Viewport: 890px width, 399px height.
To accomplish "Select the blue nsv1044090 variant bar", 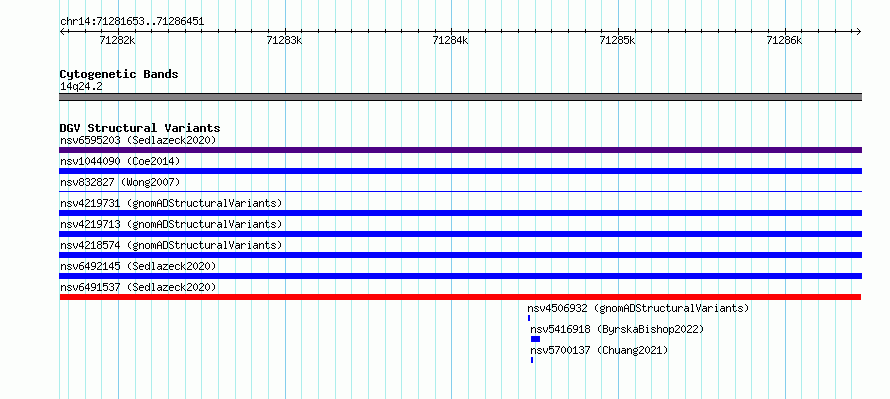I will [460, 171].
